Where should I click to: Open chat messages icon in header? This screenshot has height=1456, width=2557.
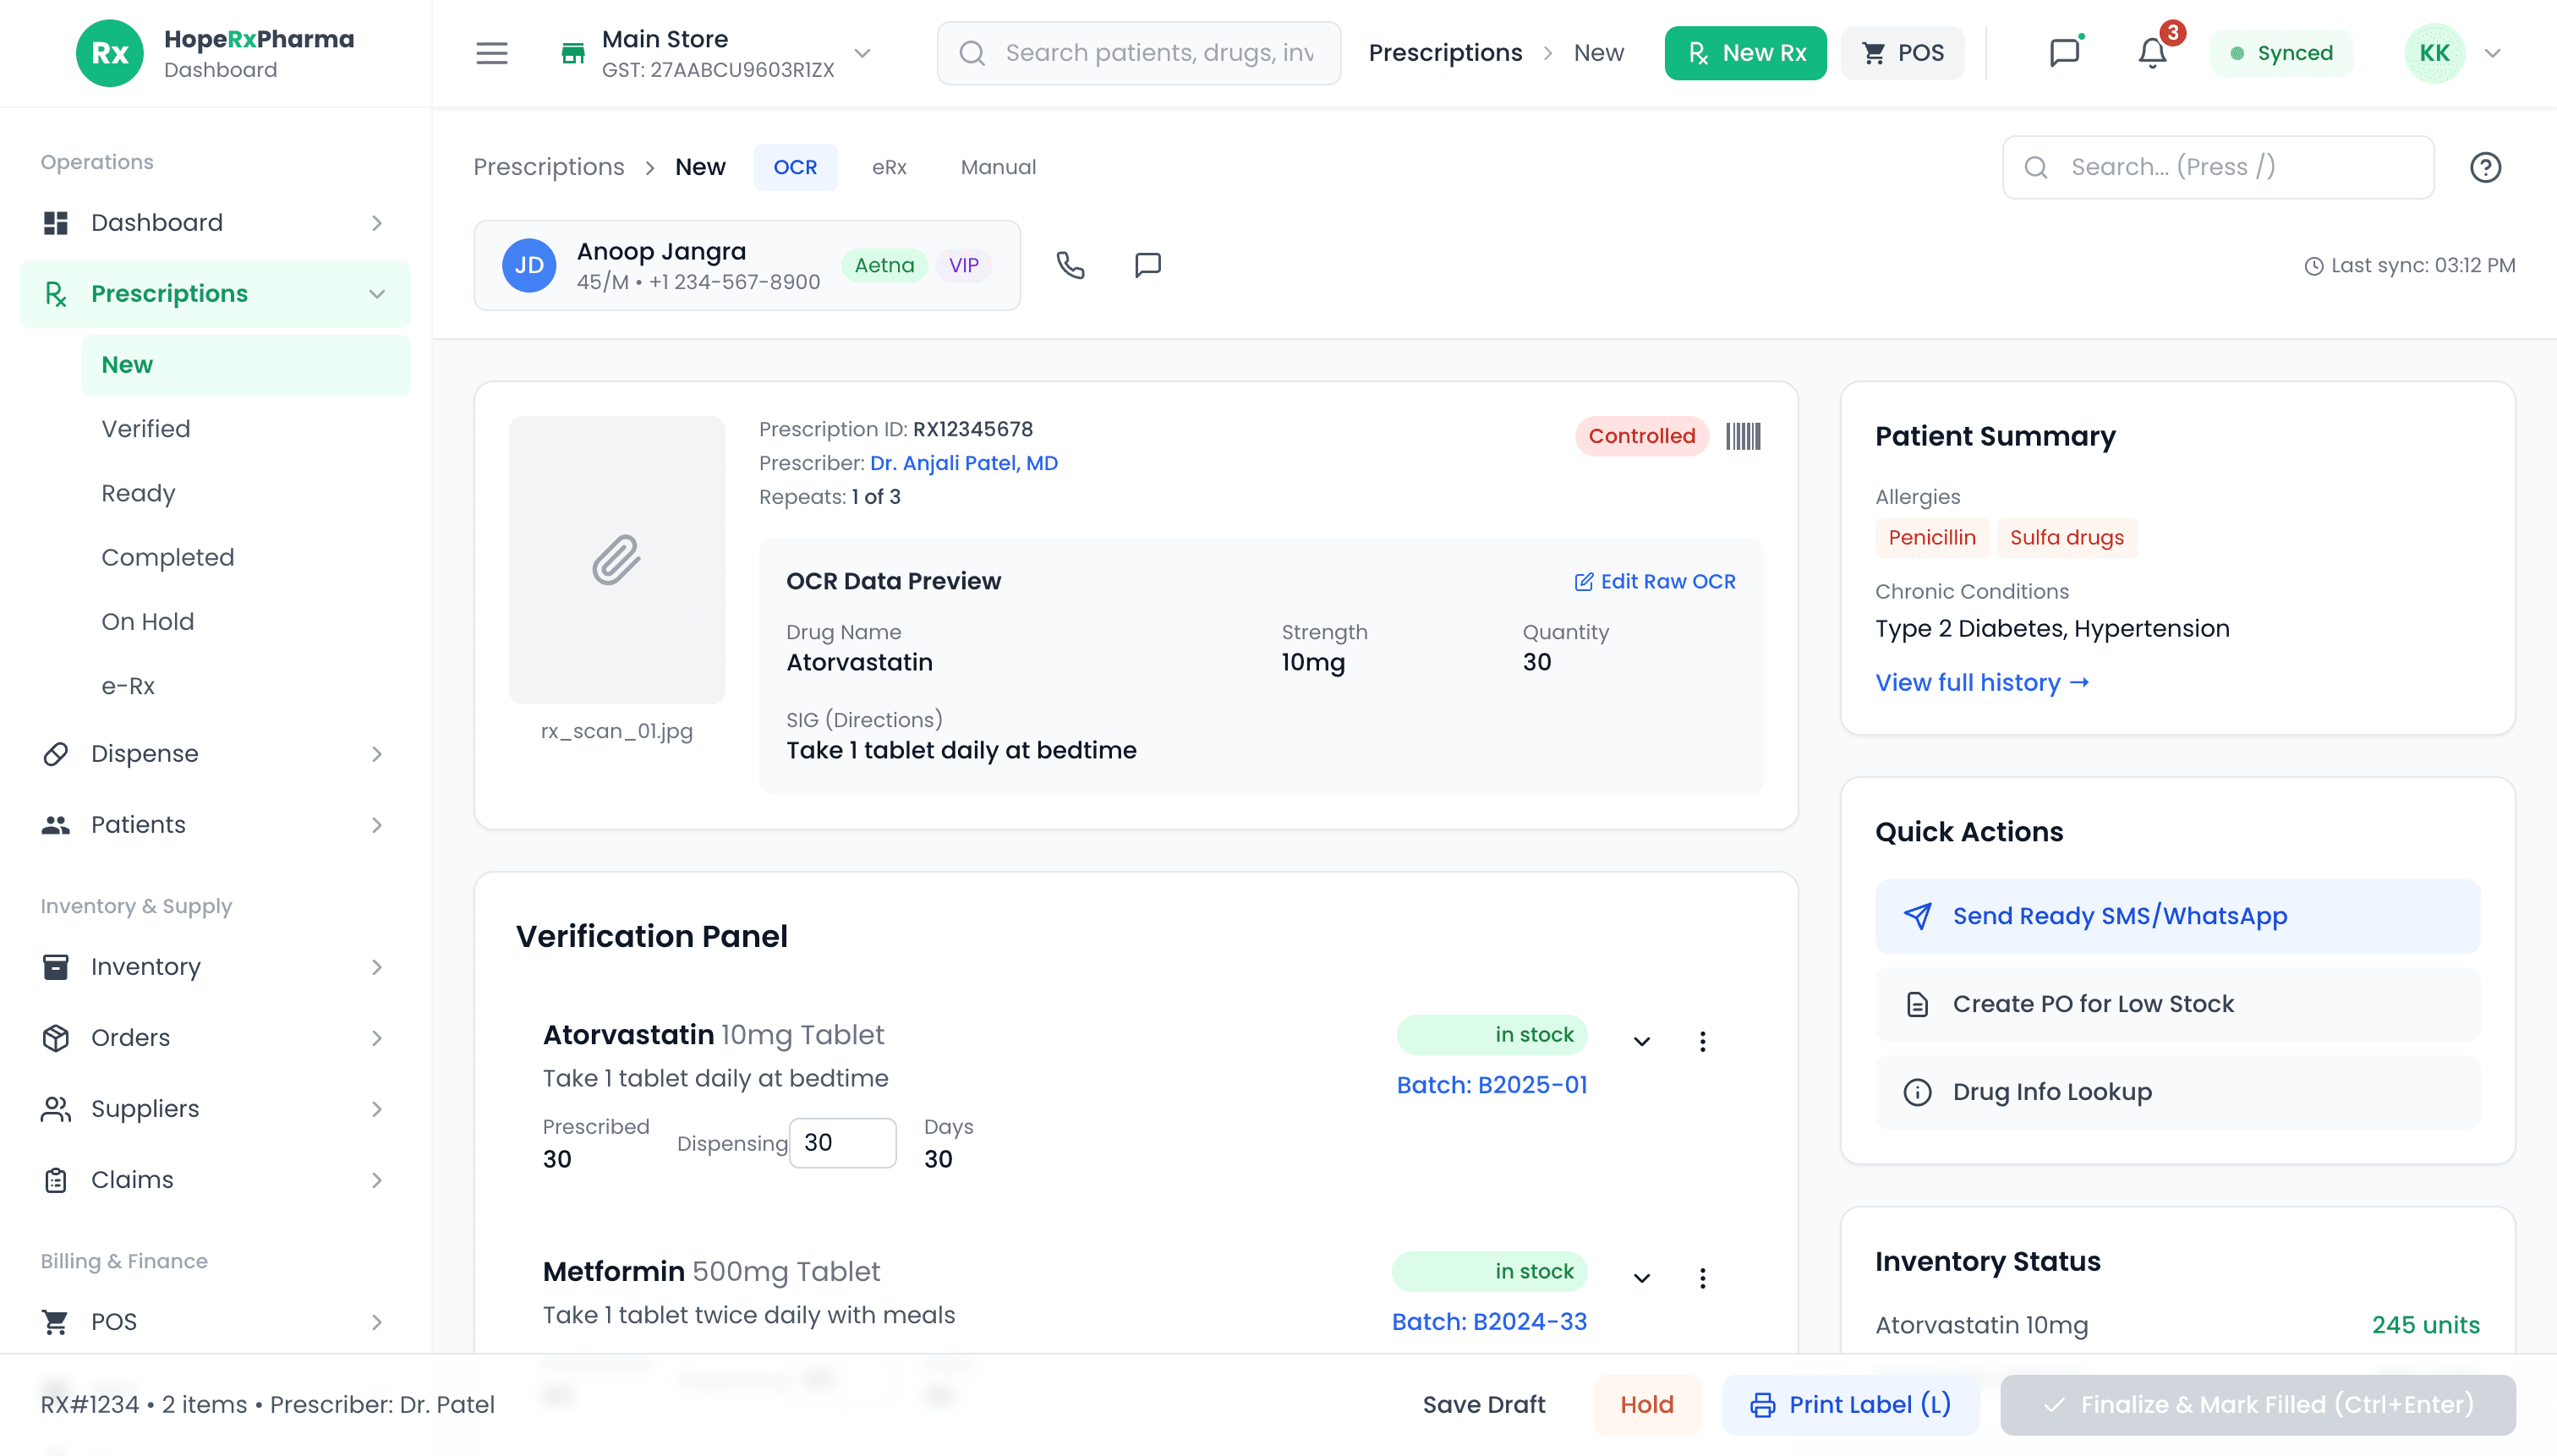[x=2064, y=53]
